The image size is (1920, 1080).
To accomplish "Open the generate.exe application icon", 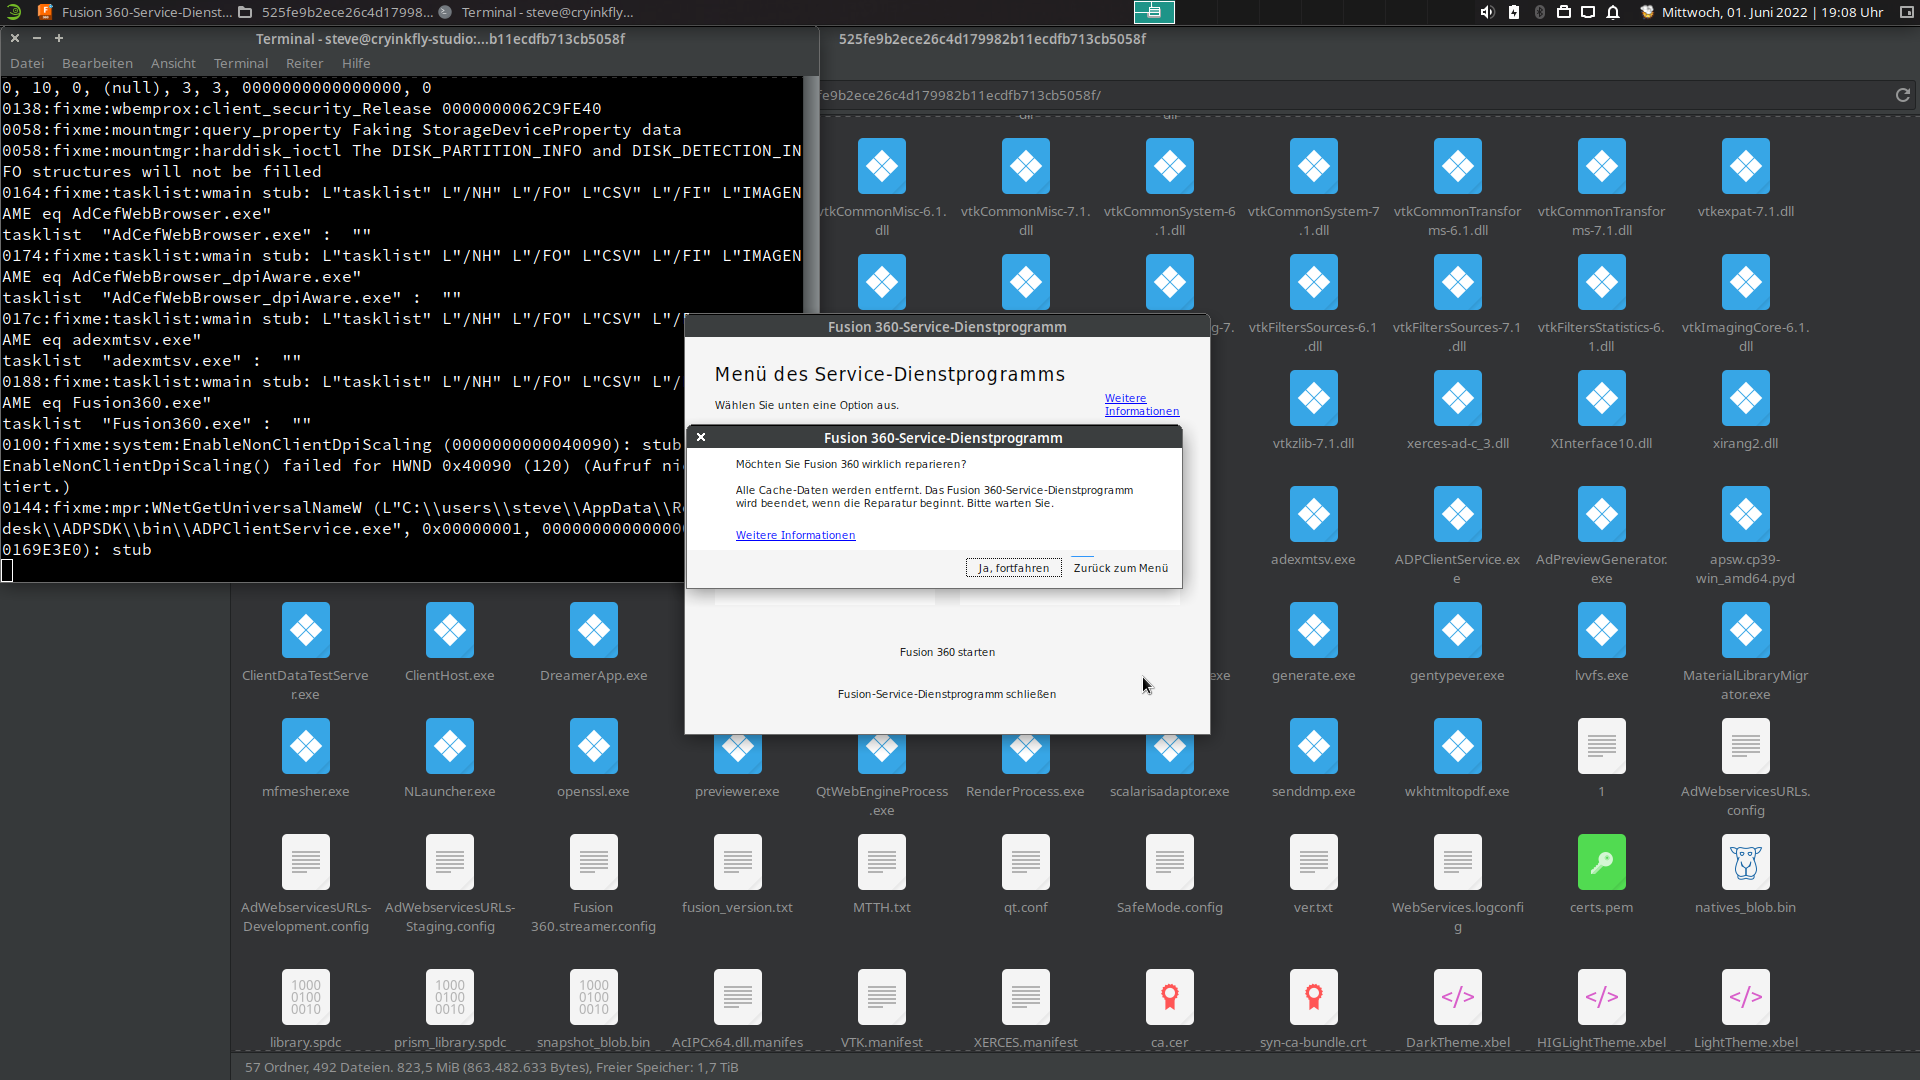I will tap(1313, 630).
